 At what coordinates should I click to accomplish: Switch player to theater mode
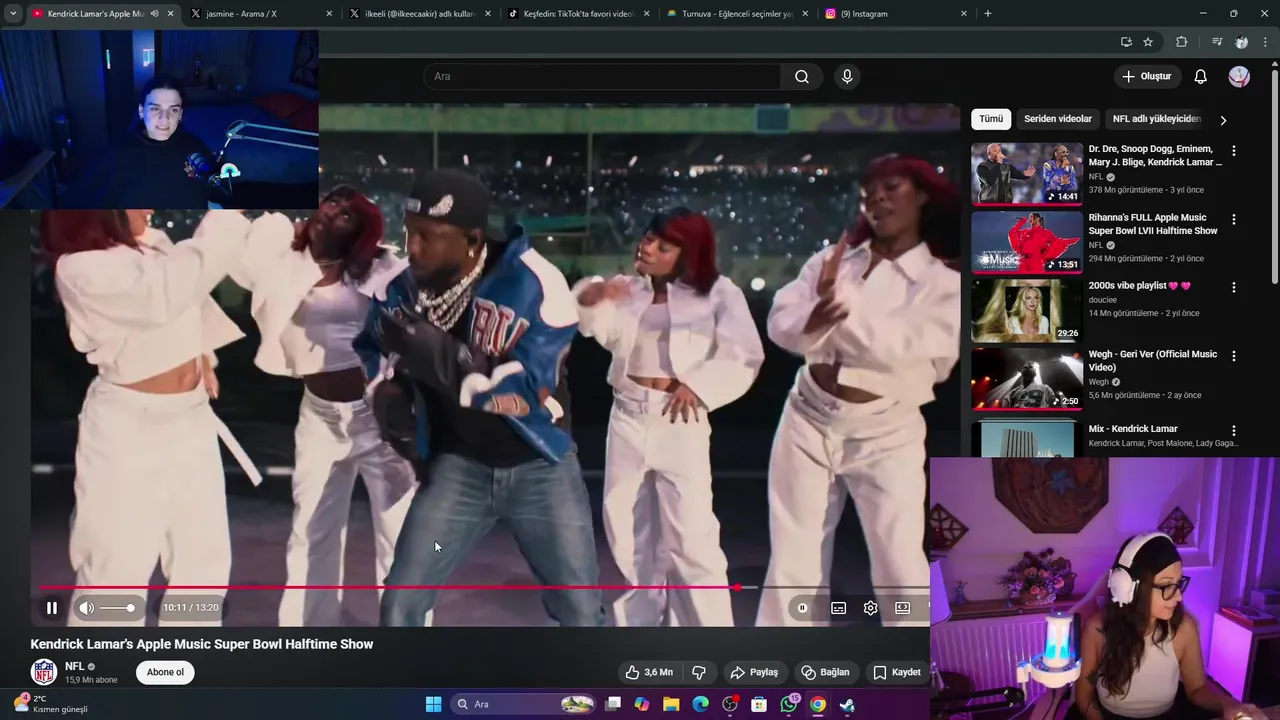pos(902,607)
